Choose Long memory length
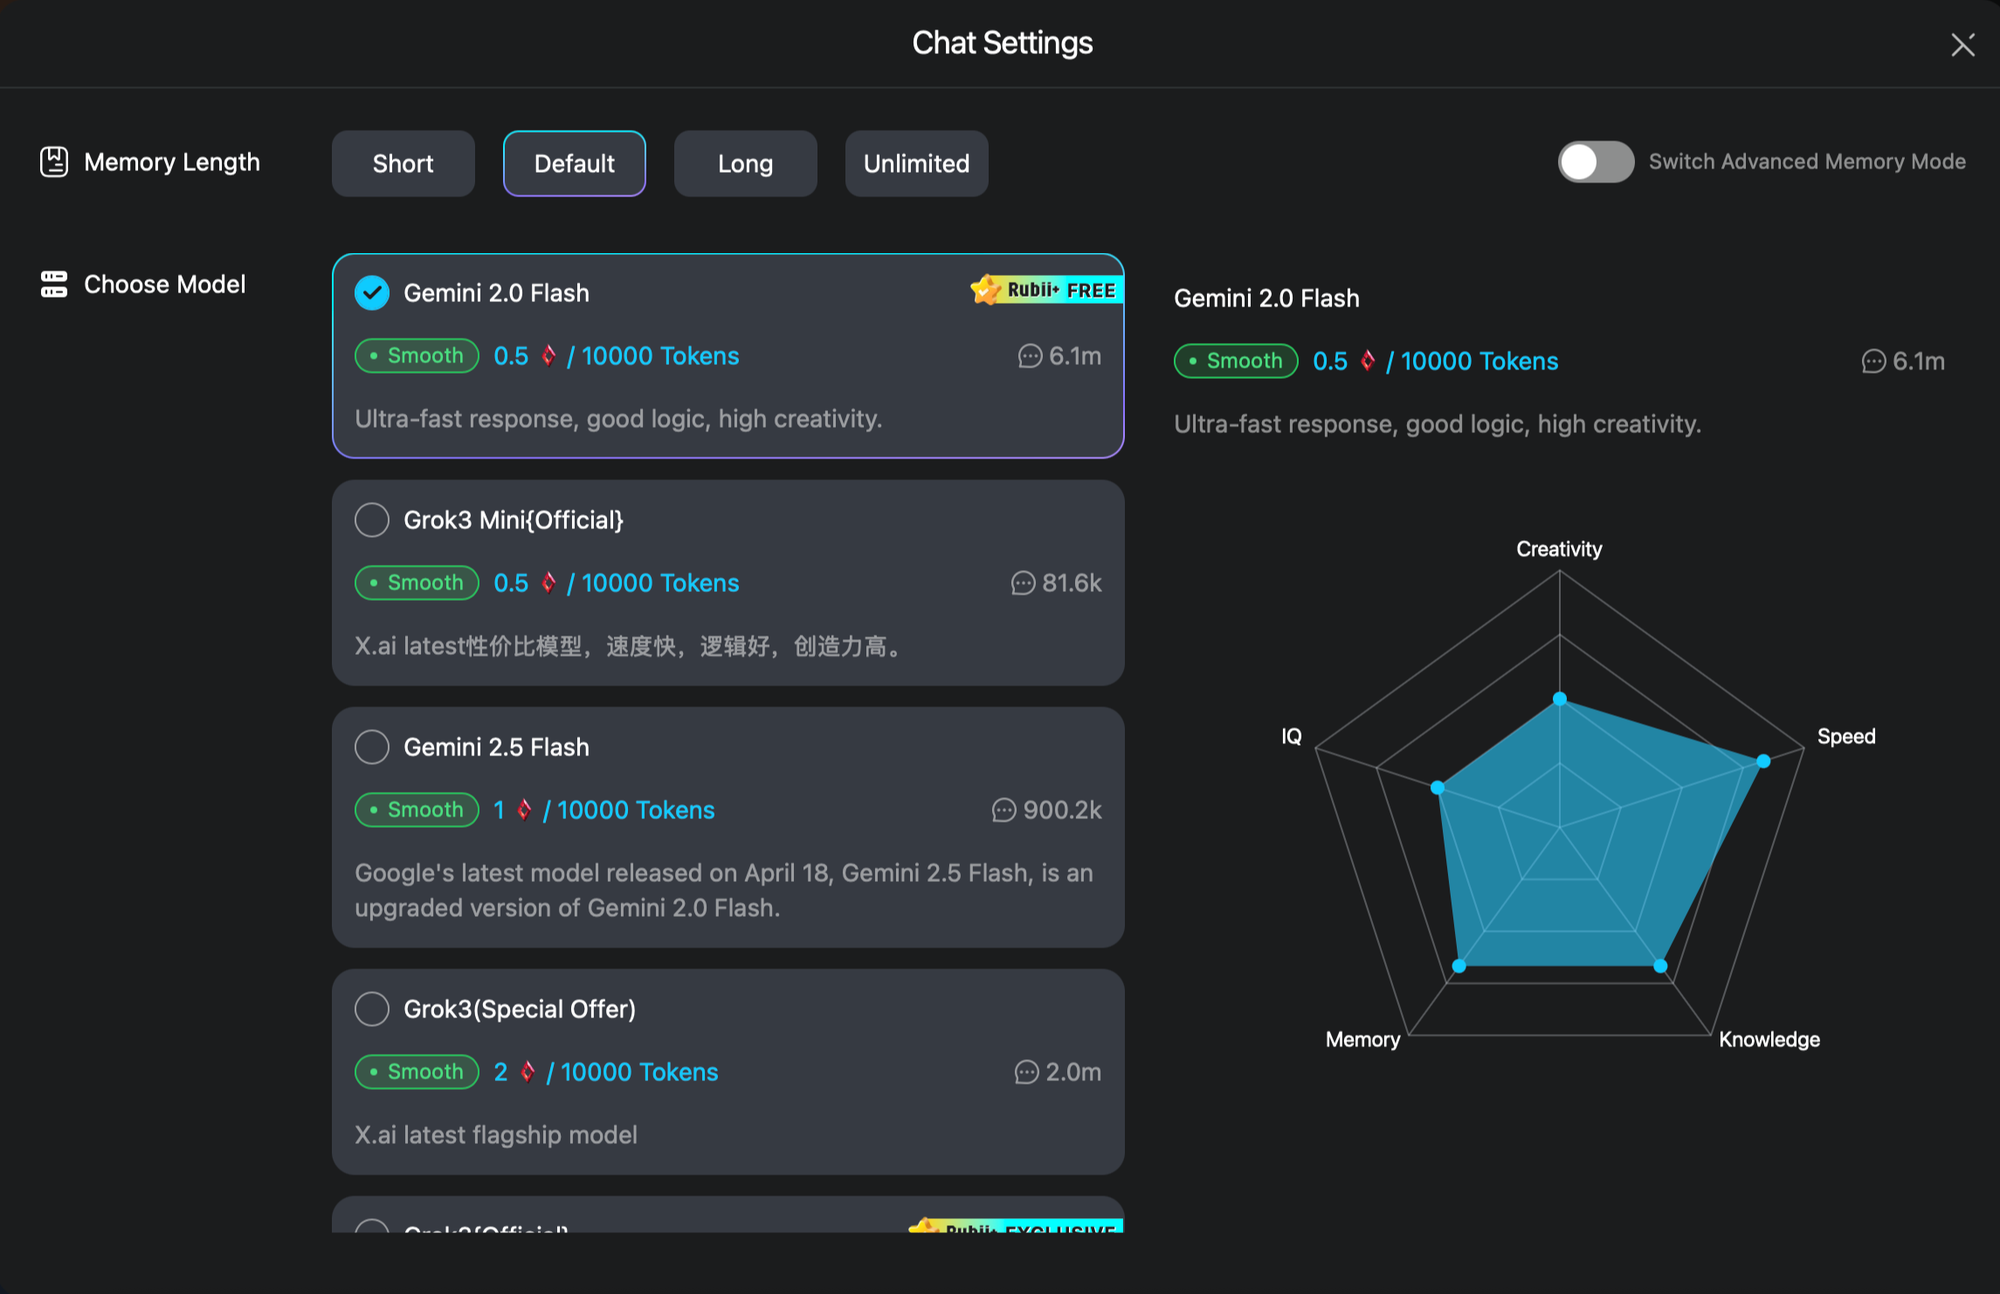 (745, 164)
